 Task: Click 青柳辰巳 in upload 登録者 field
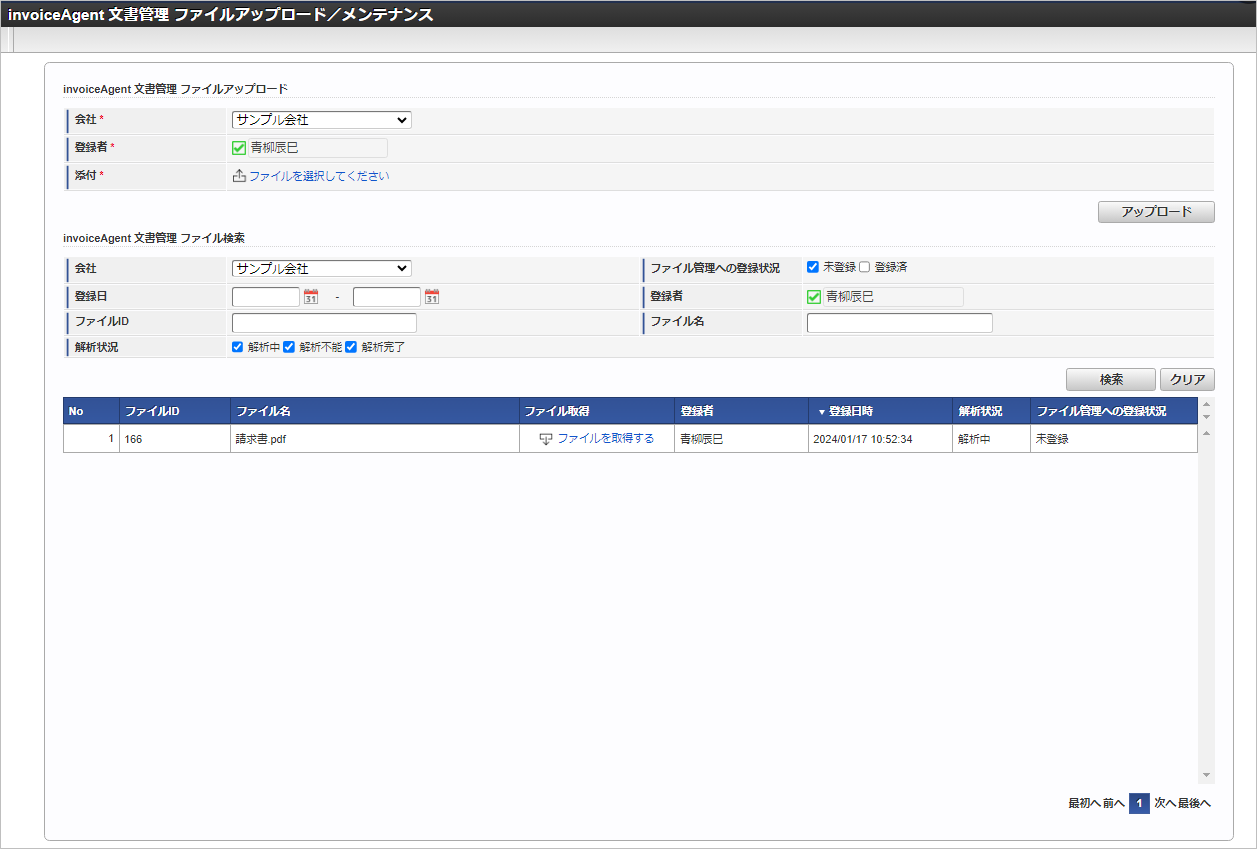click(x=274, y=148)
